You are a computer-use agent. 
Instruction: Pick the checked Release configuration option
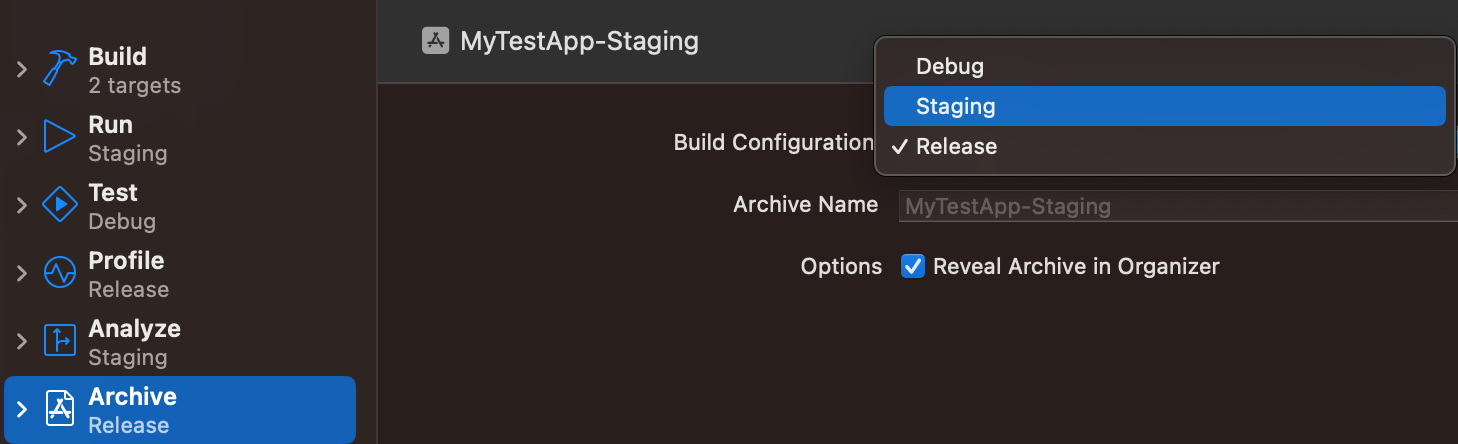pyautogui.click(x=956, y=146)
